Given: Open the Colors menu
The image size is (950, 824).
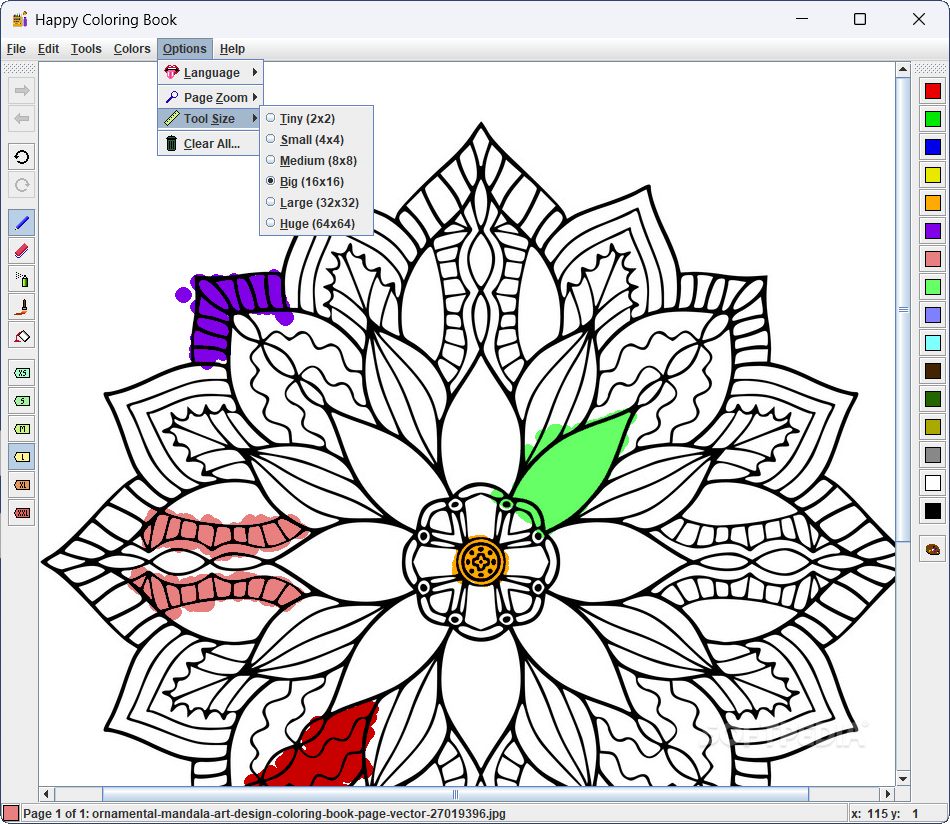Looking at the screenshot, I should 132,49.
